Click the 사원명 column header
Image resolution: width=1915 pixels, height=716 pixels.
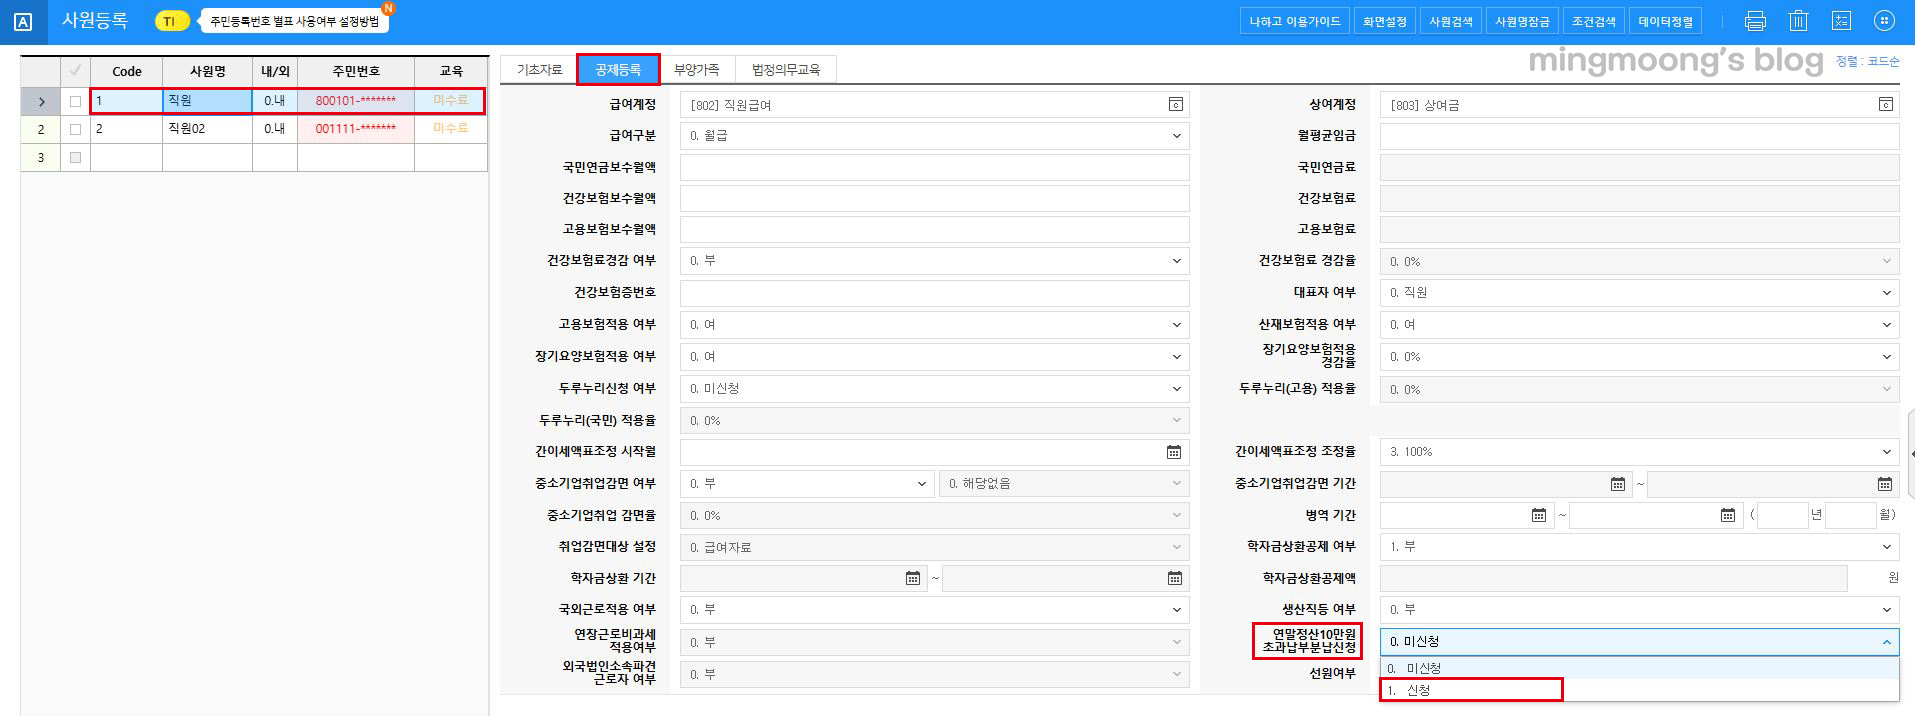coord(207,71)
